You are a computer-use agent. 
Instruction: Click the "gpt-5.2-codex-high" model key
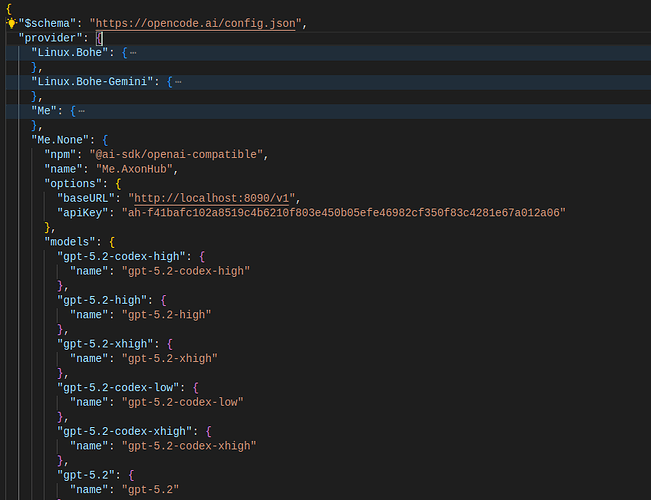tap(121, 256)
